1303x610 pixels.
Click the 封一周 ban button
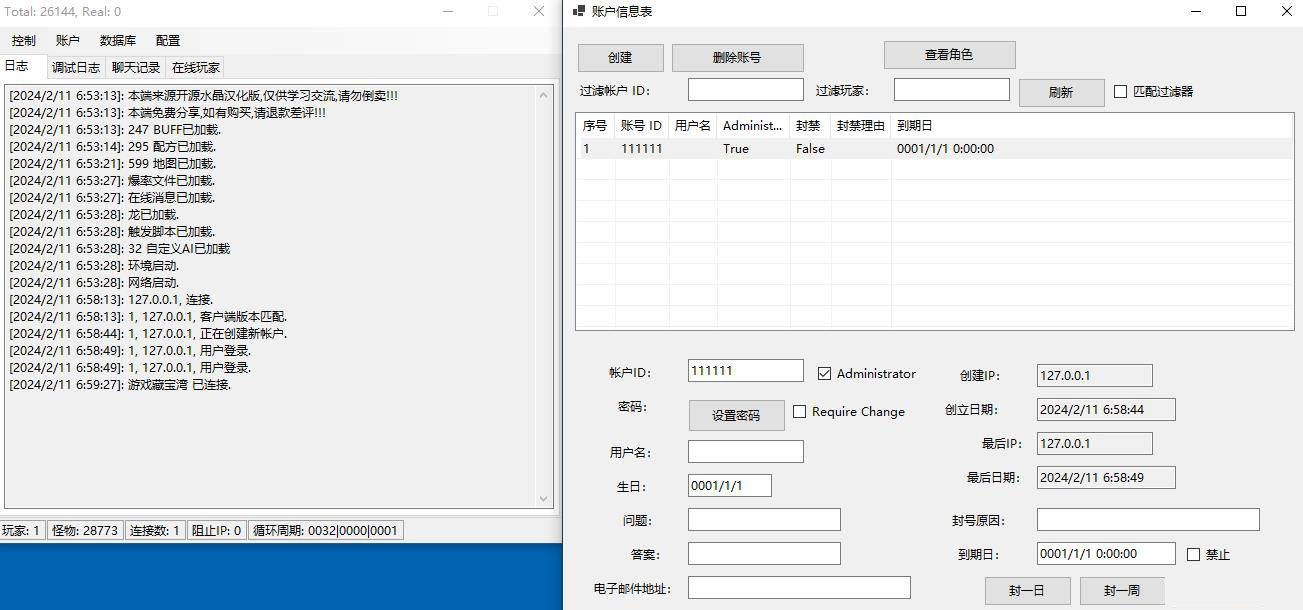[x=1122, y=590]
